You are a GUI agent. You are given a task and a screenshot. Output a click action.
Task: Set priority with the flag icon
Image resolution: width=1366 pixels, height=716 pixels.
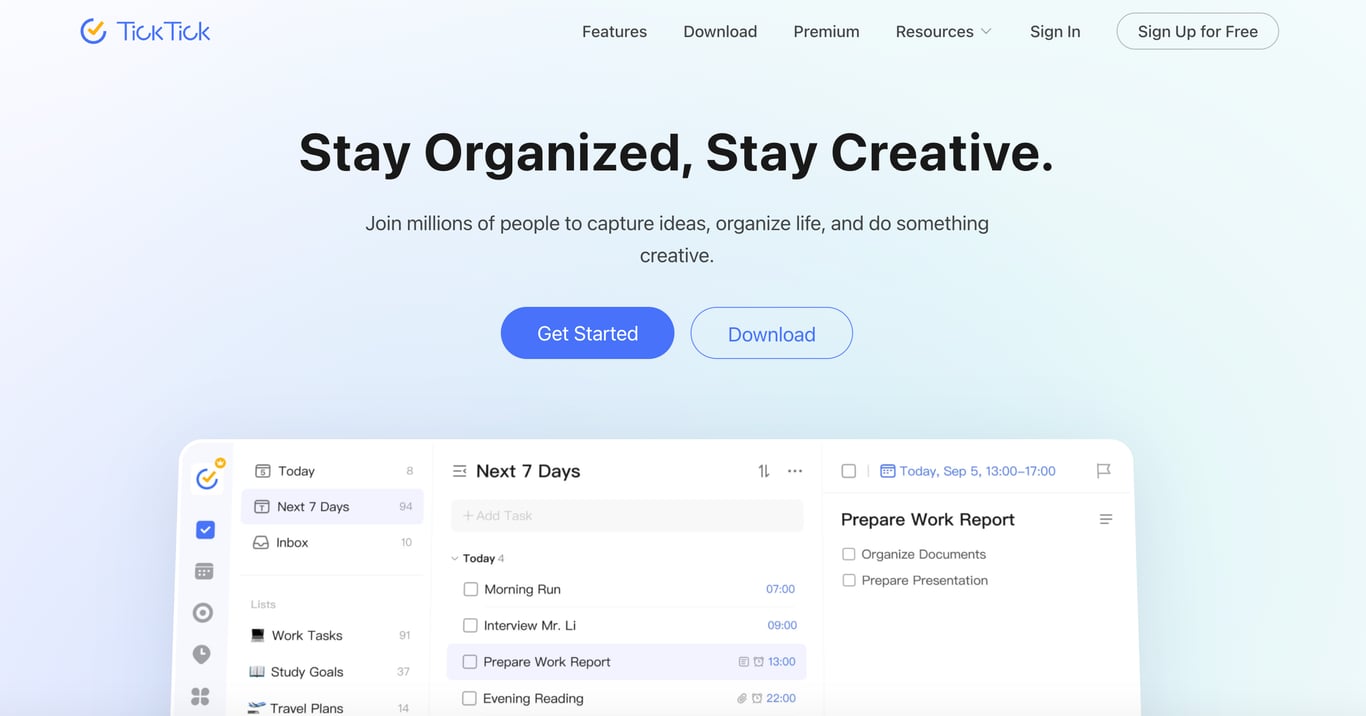tap(1104, 471)
